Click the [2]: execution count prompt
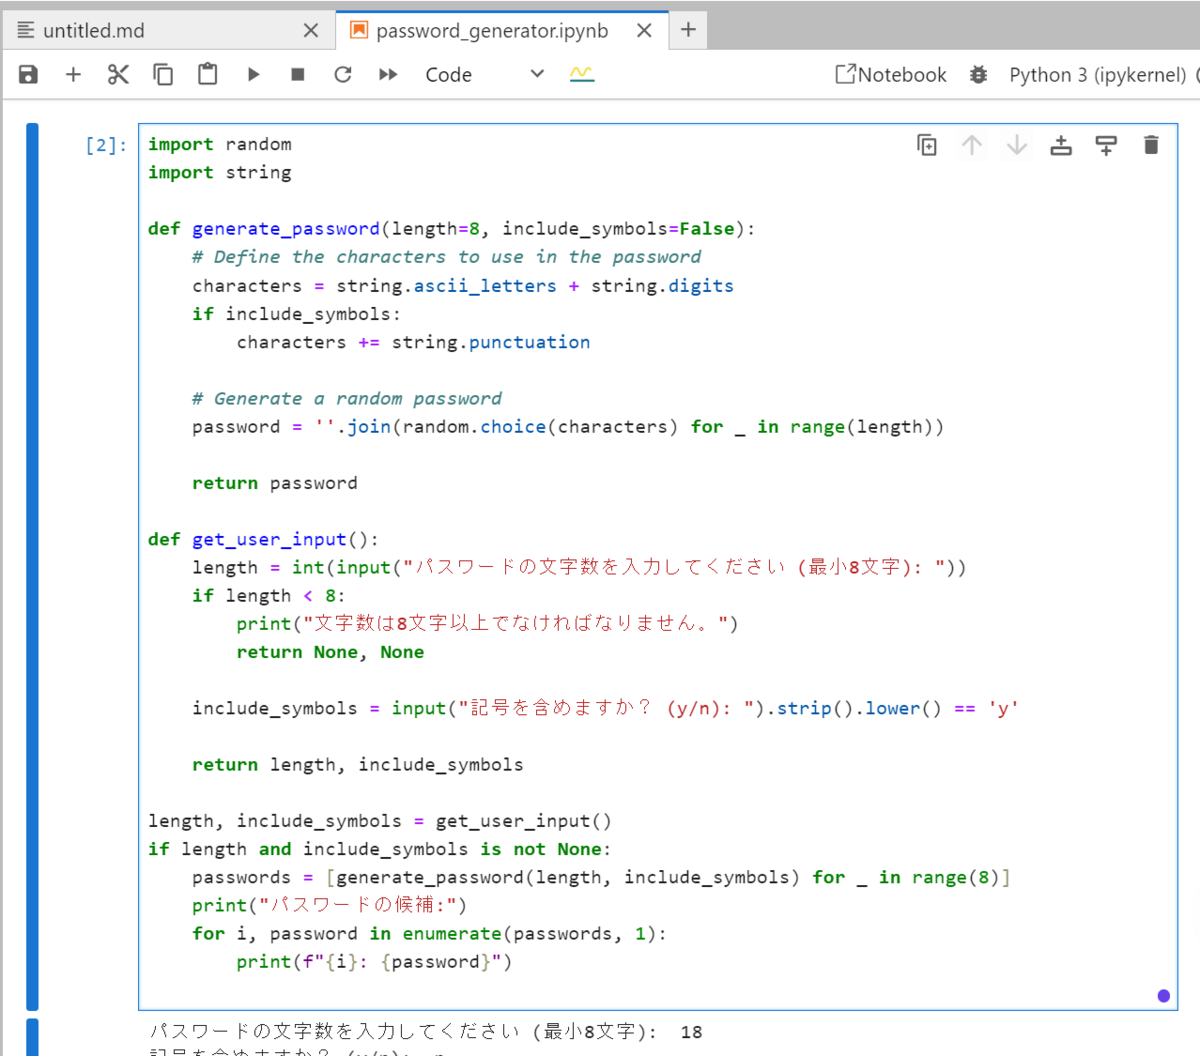Viewport: 1200px width, 1056px height. pyautogui.click(x=106, y=145)
